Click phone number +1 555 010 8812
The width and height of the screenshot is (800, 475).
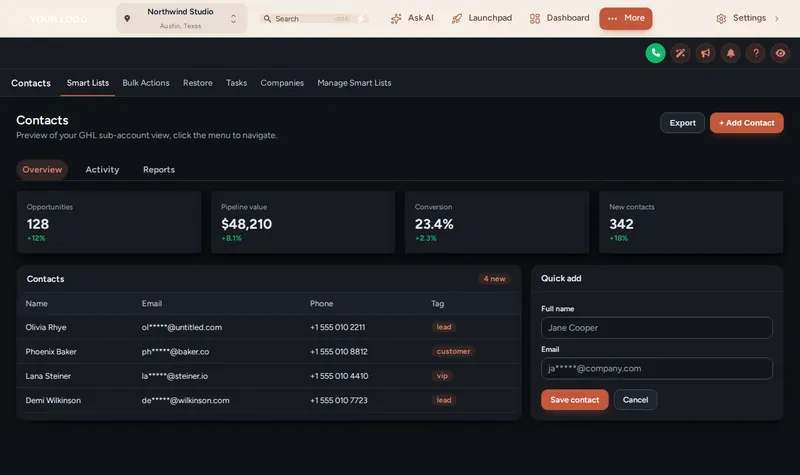(x=339, y=352)
